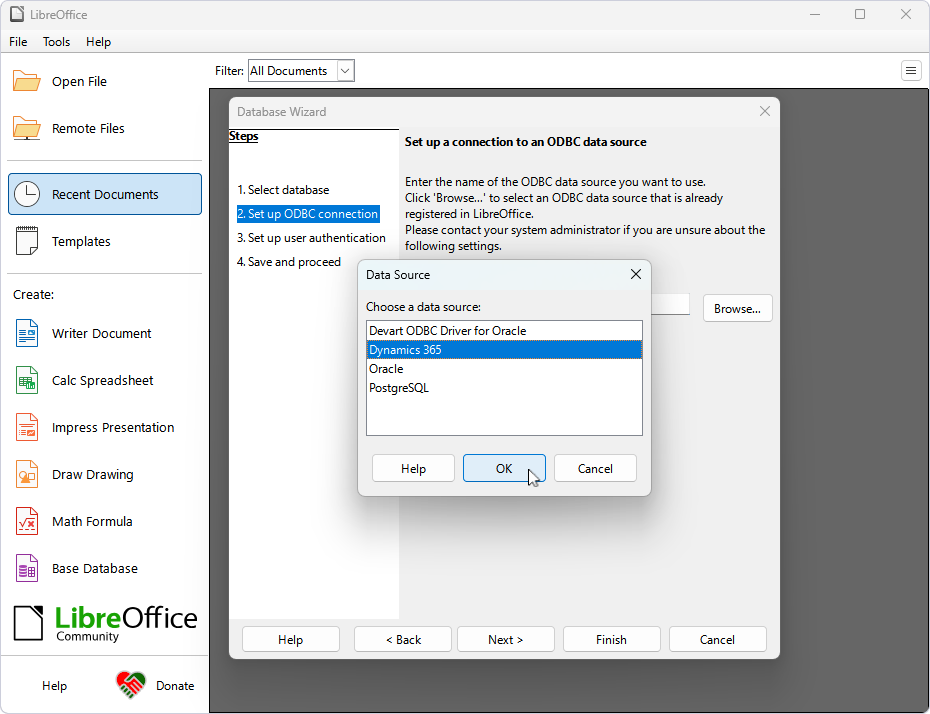Click the Impress Presentation icon
Image resolution: width=930 pixels, height=714 pixels.
coord(27,428)
